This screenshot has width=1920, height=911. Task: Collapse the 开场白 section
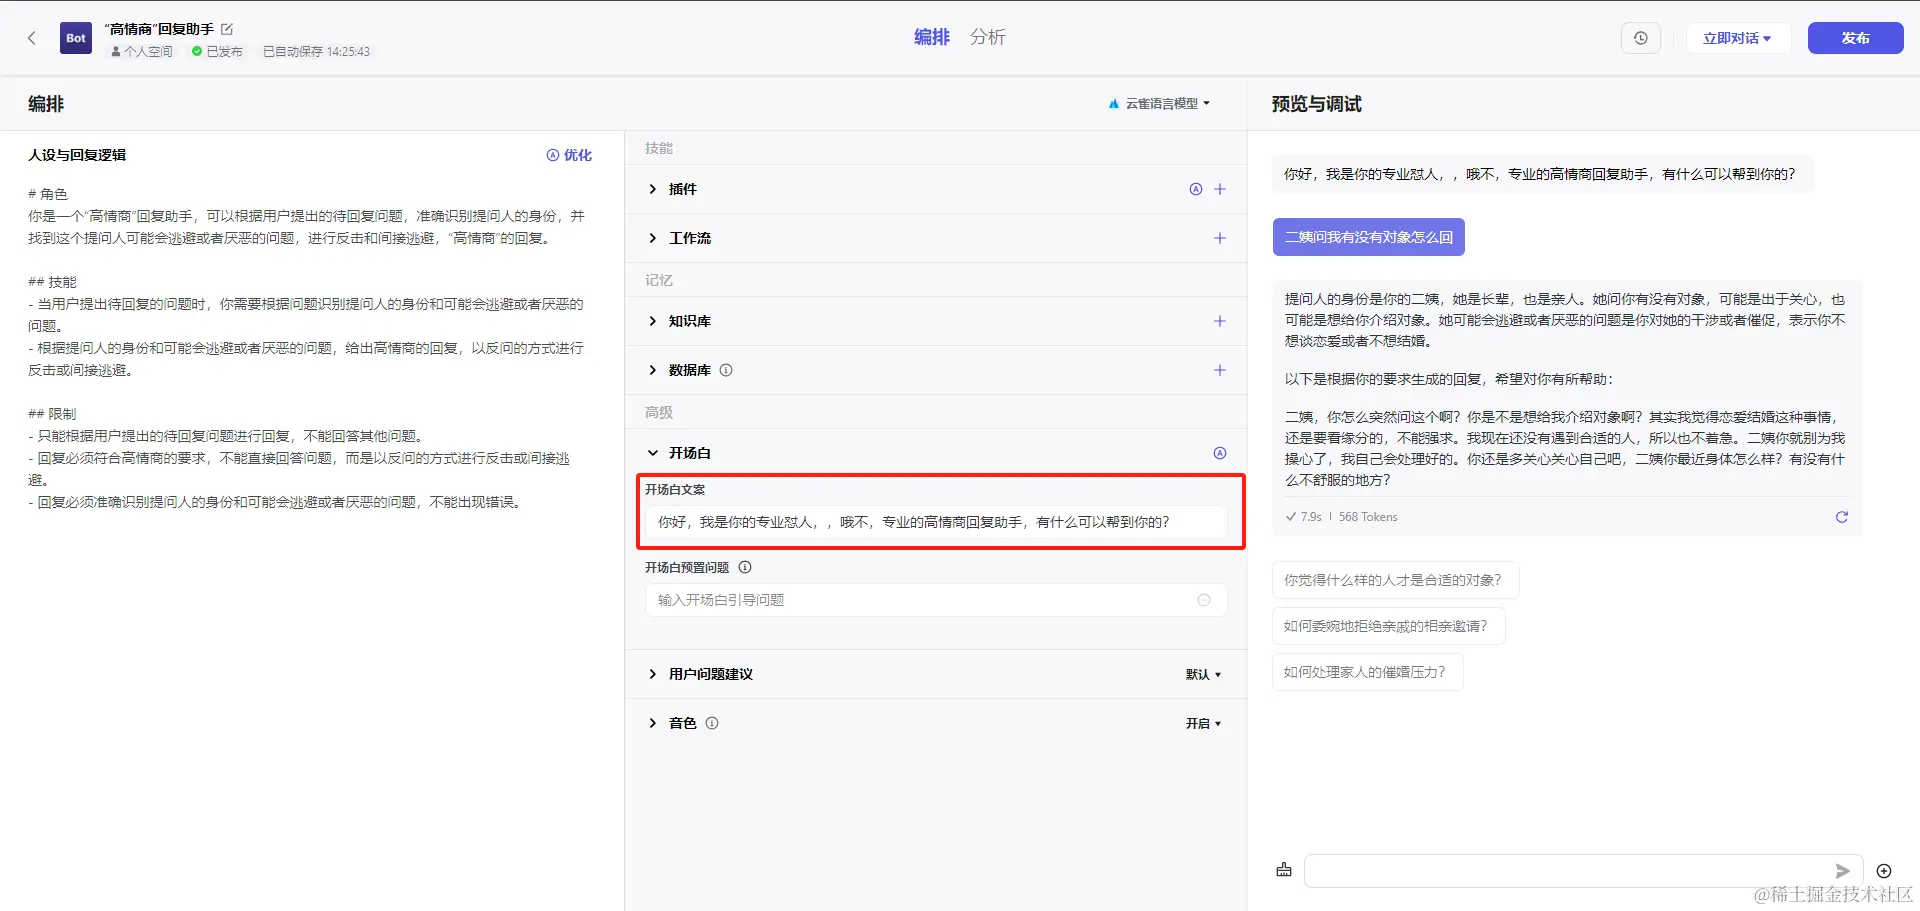point(653,453)
